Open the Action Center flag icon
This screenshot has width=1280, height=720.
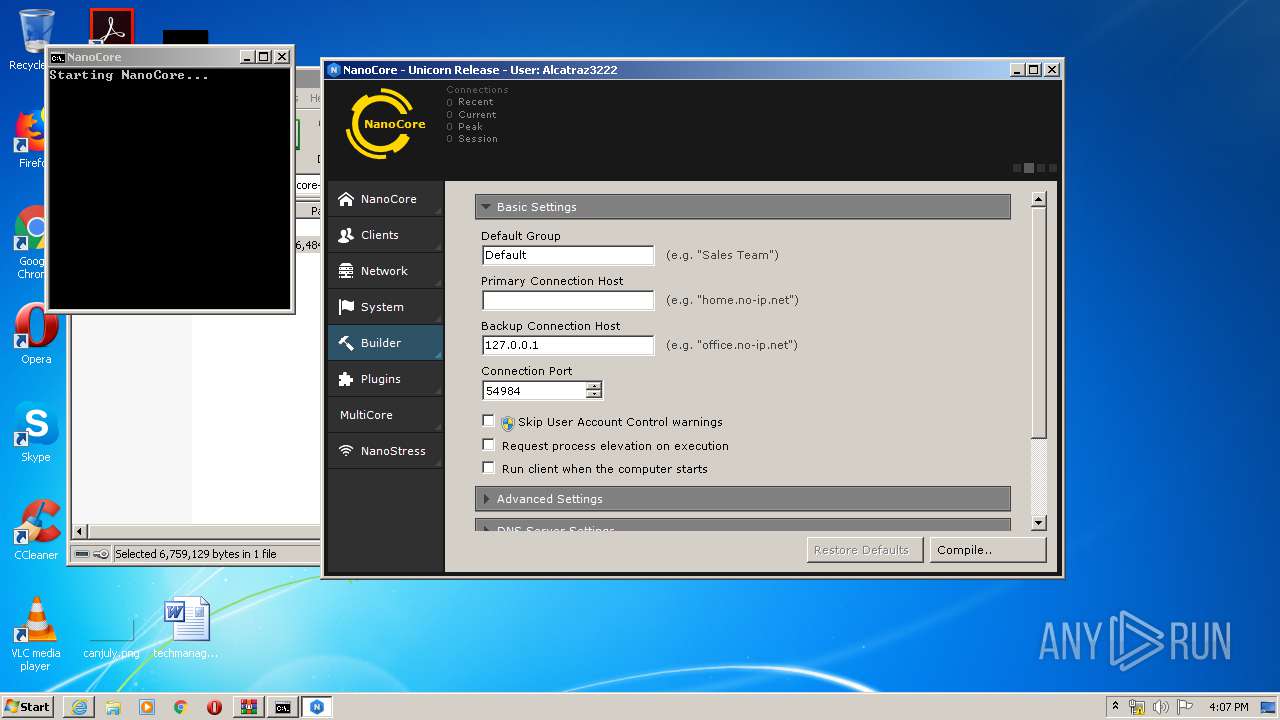(x=1185, y=707)
